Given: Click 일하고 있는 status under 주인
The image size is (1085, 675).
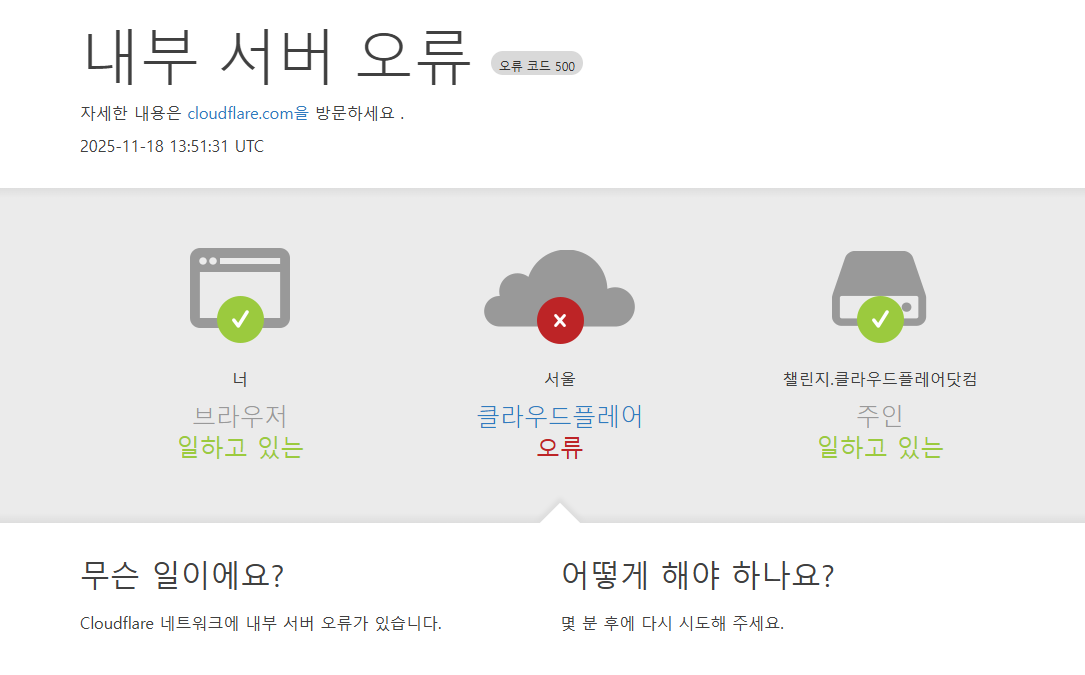Looking at the screenshot, I should point(880,447).
